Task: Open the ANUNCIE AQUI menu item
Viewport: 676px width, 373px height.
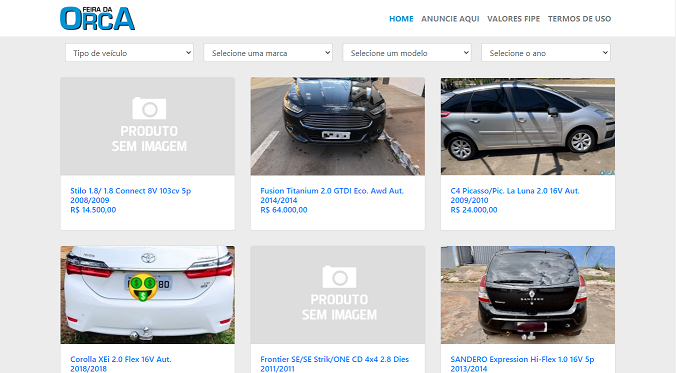Action: 450,19
